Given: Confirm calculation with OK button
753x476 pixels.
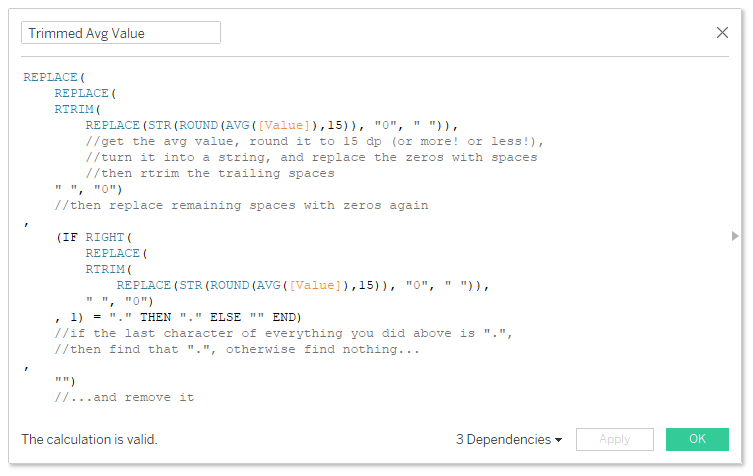Looking at the screenshot, I should tap(697, 439).
